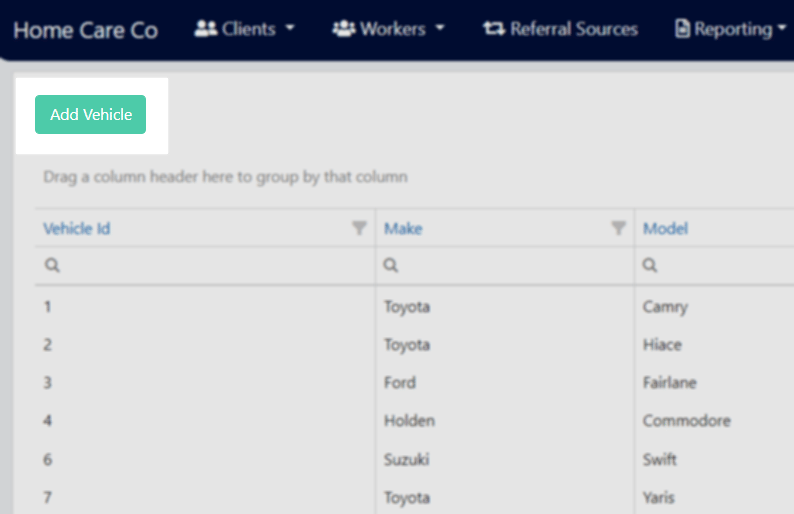Click the Add Vehicle button
The image size is (794, 514).
[90, 114]
